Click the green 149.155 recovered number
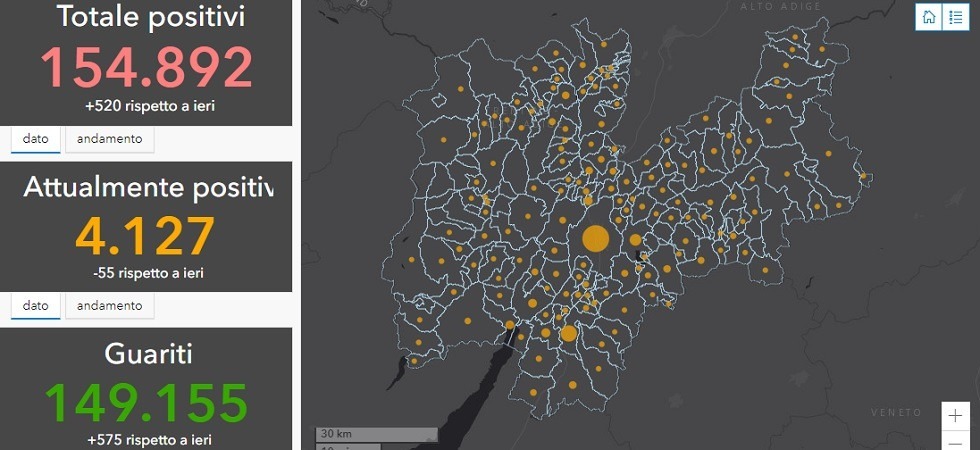Screen dimensions: 980x450 click(x=146, y=402)
